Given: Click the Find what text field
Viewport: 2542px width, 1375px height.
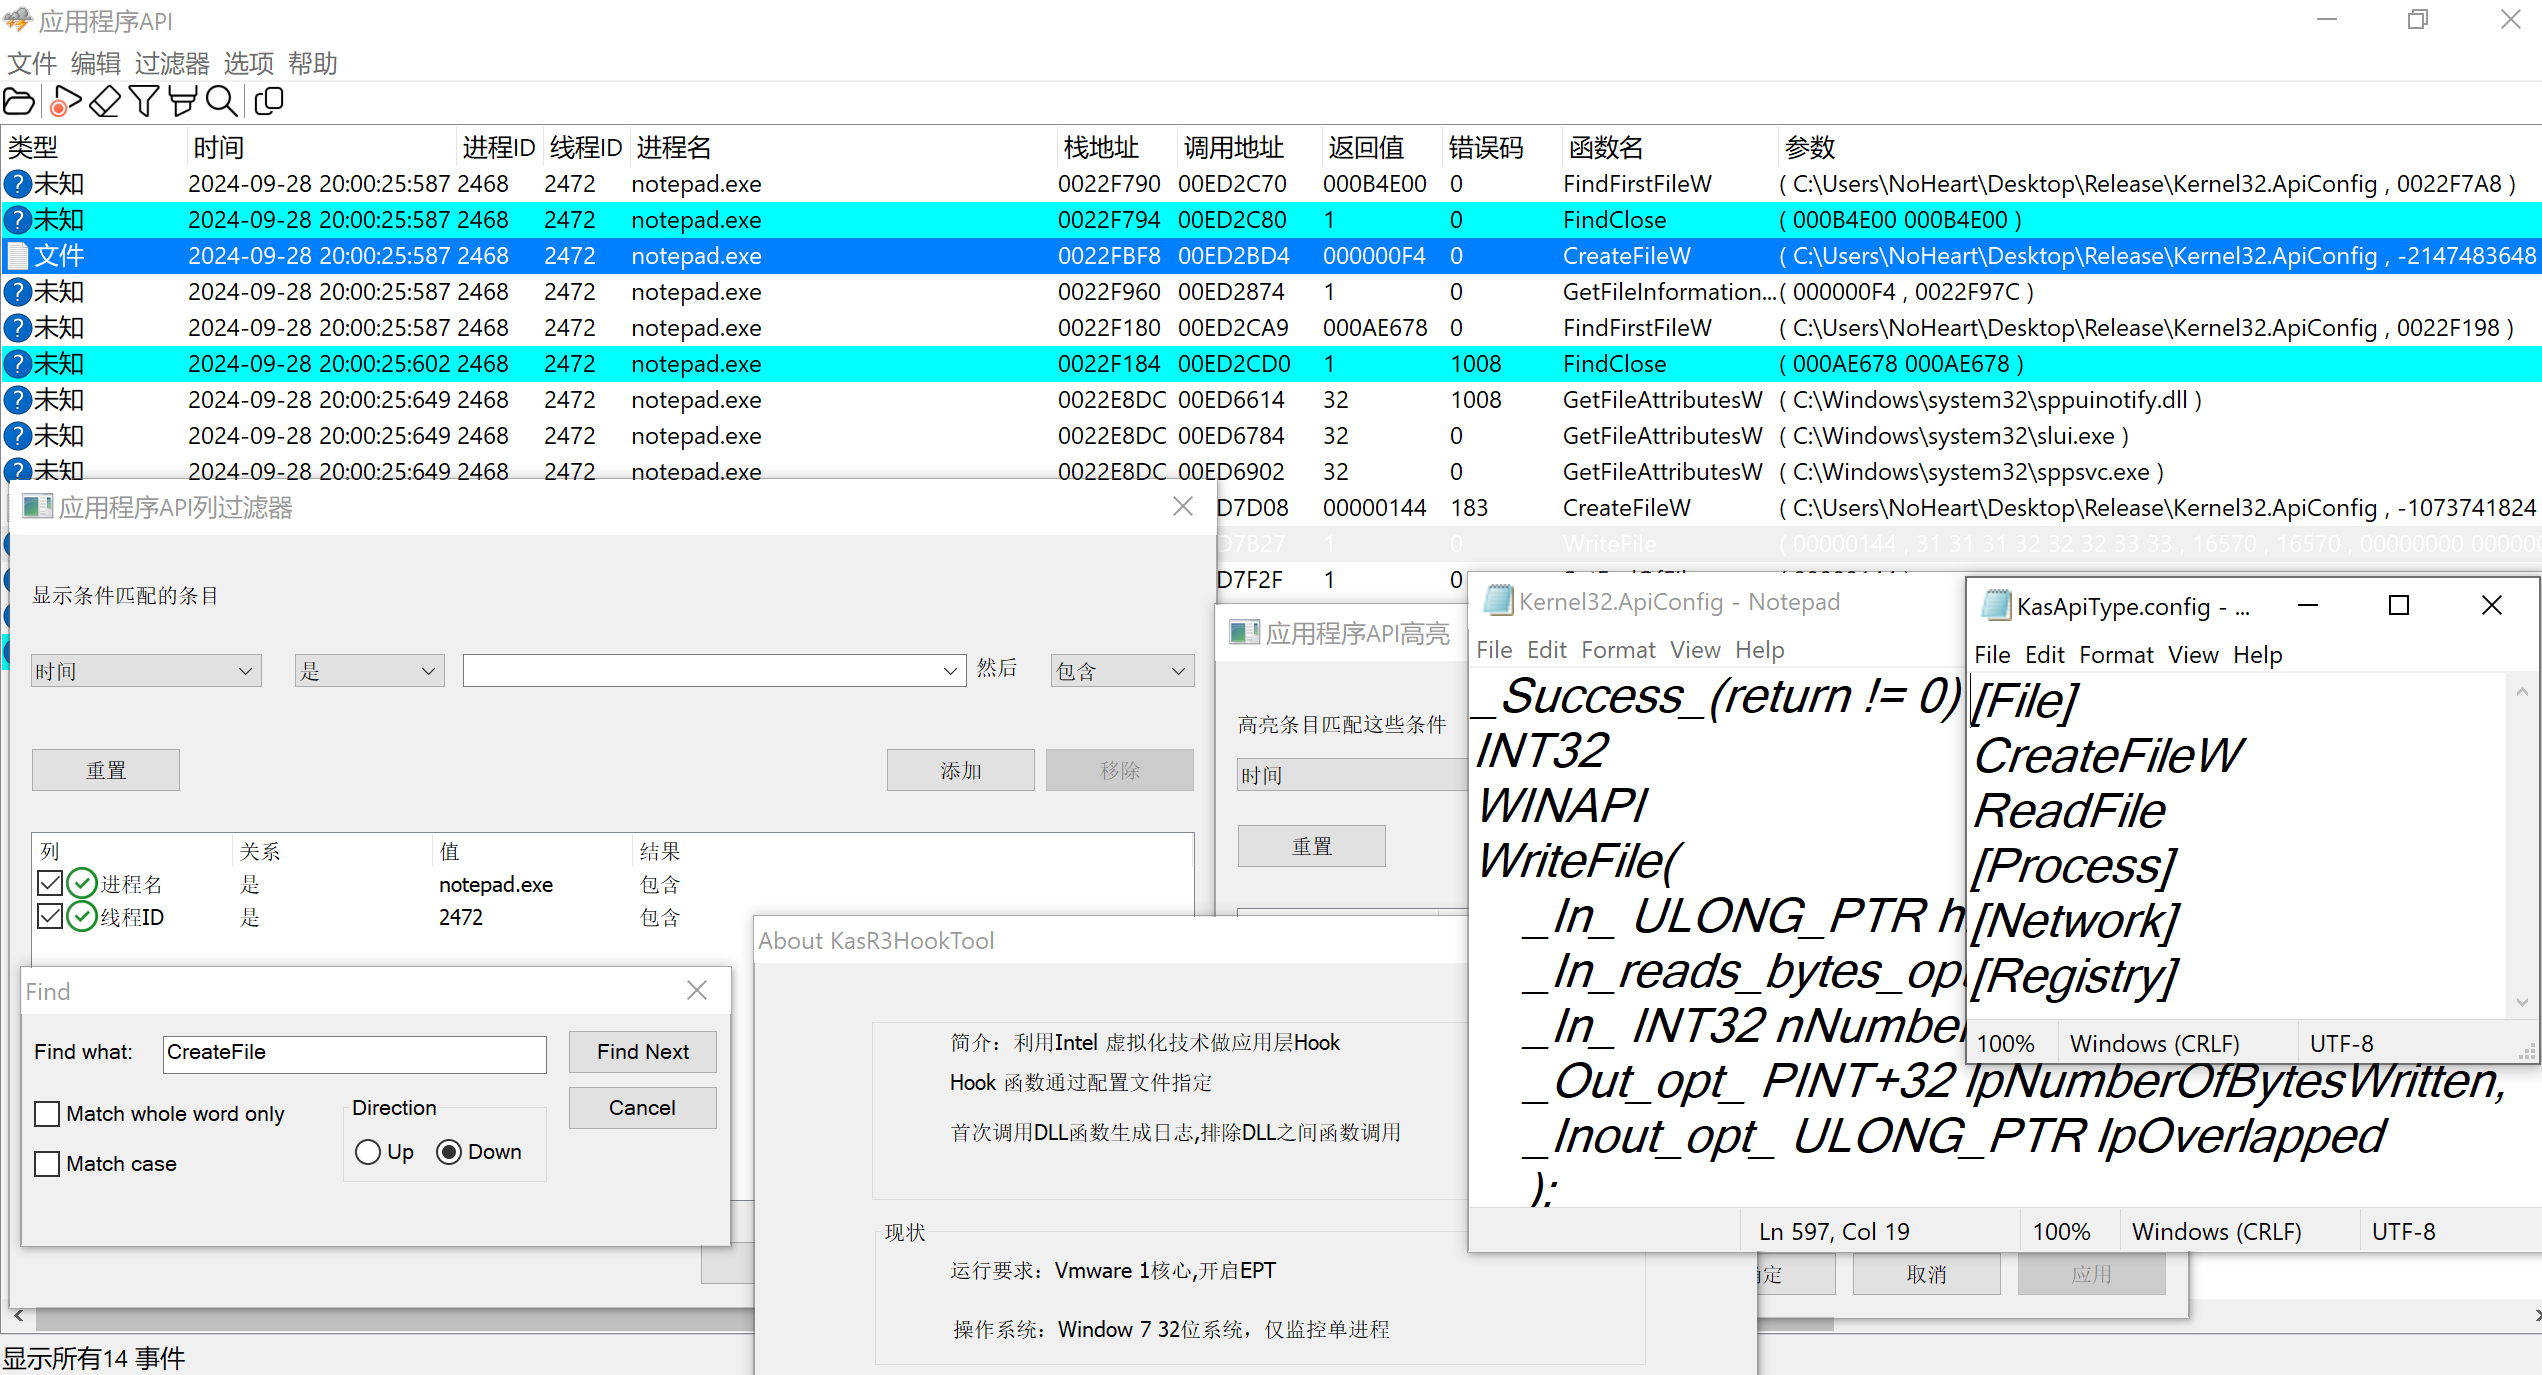Looking at the screenshot, I should [354, 1053].
